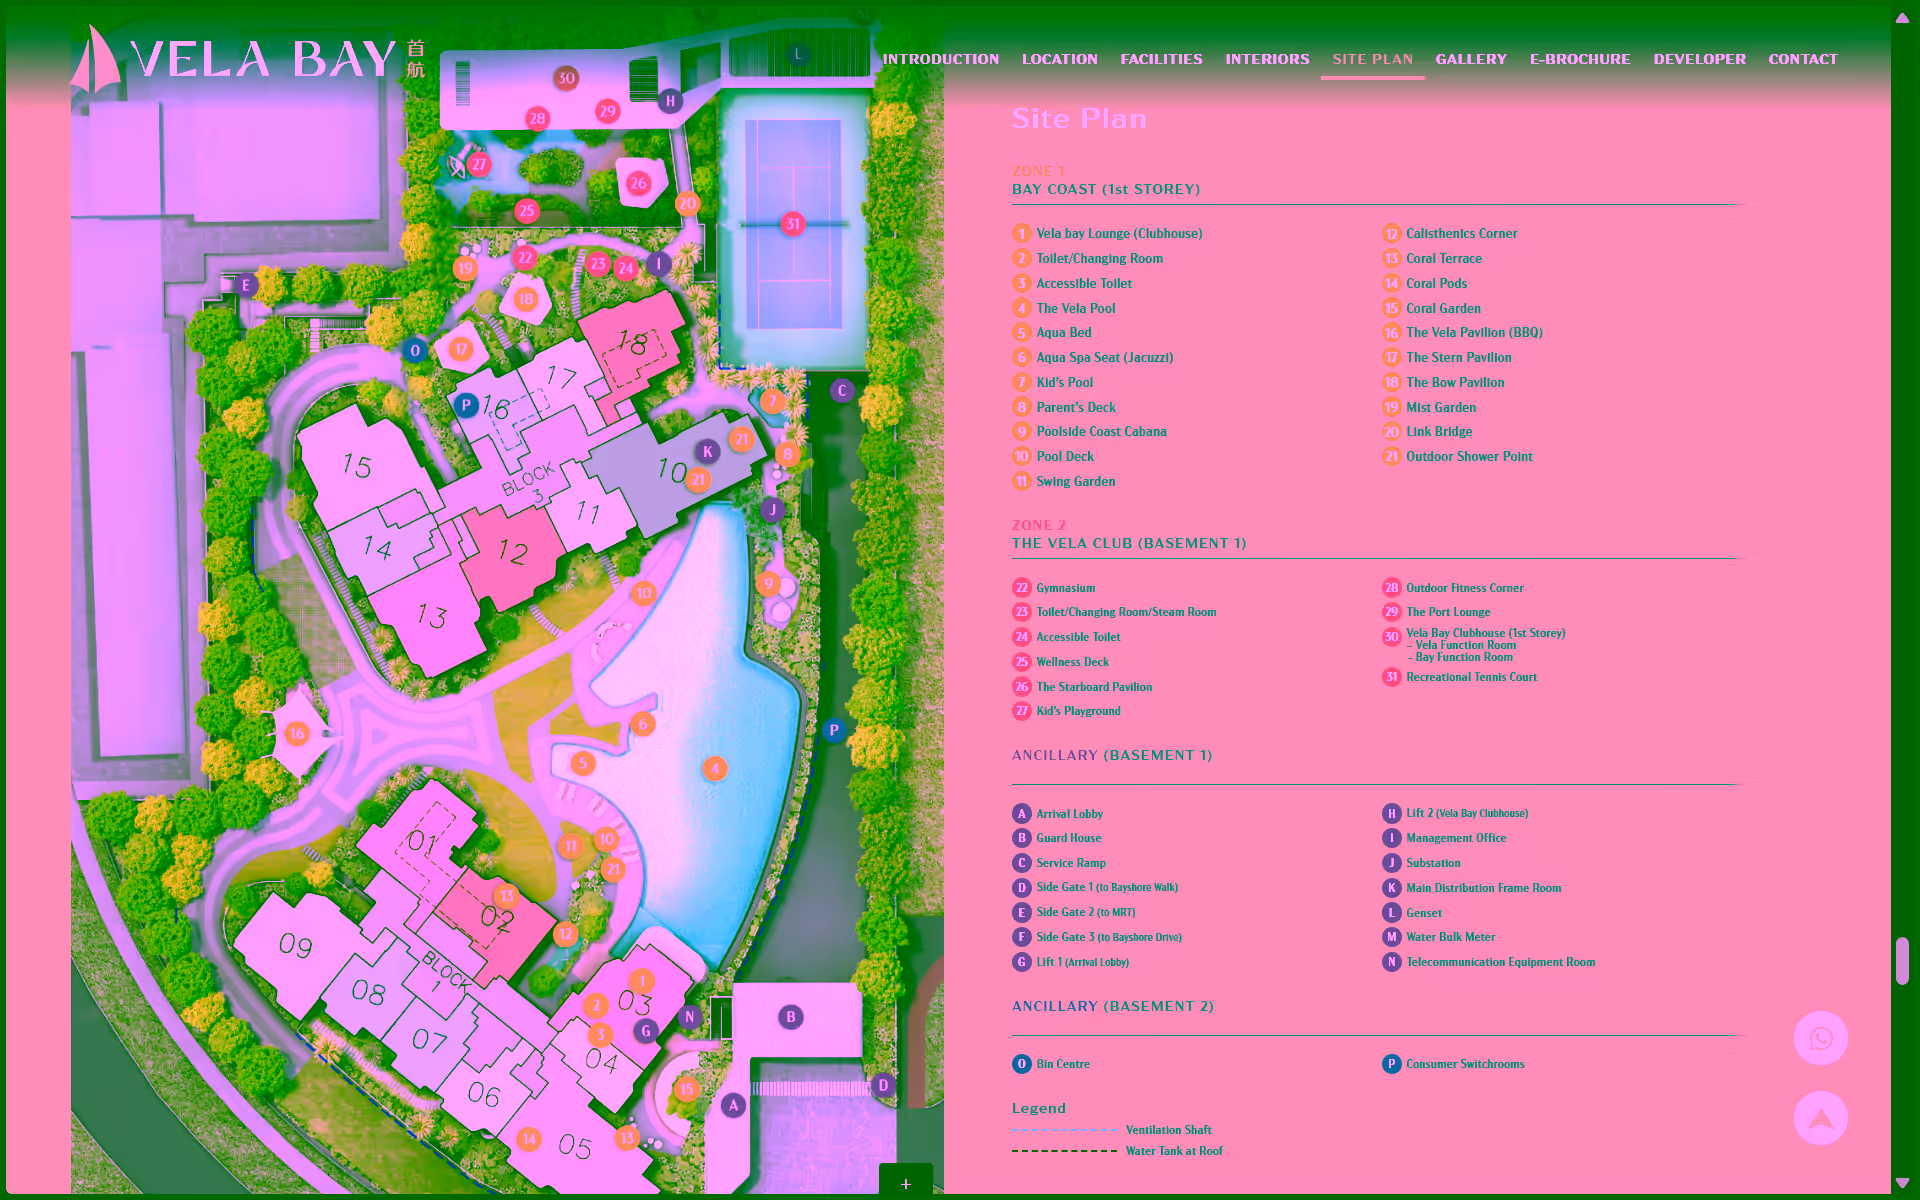
Task: Click marker N on the map
Action: 689,1017
